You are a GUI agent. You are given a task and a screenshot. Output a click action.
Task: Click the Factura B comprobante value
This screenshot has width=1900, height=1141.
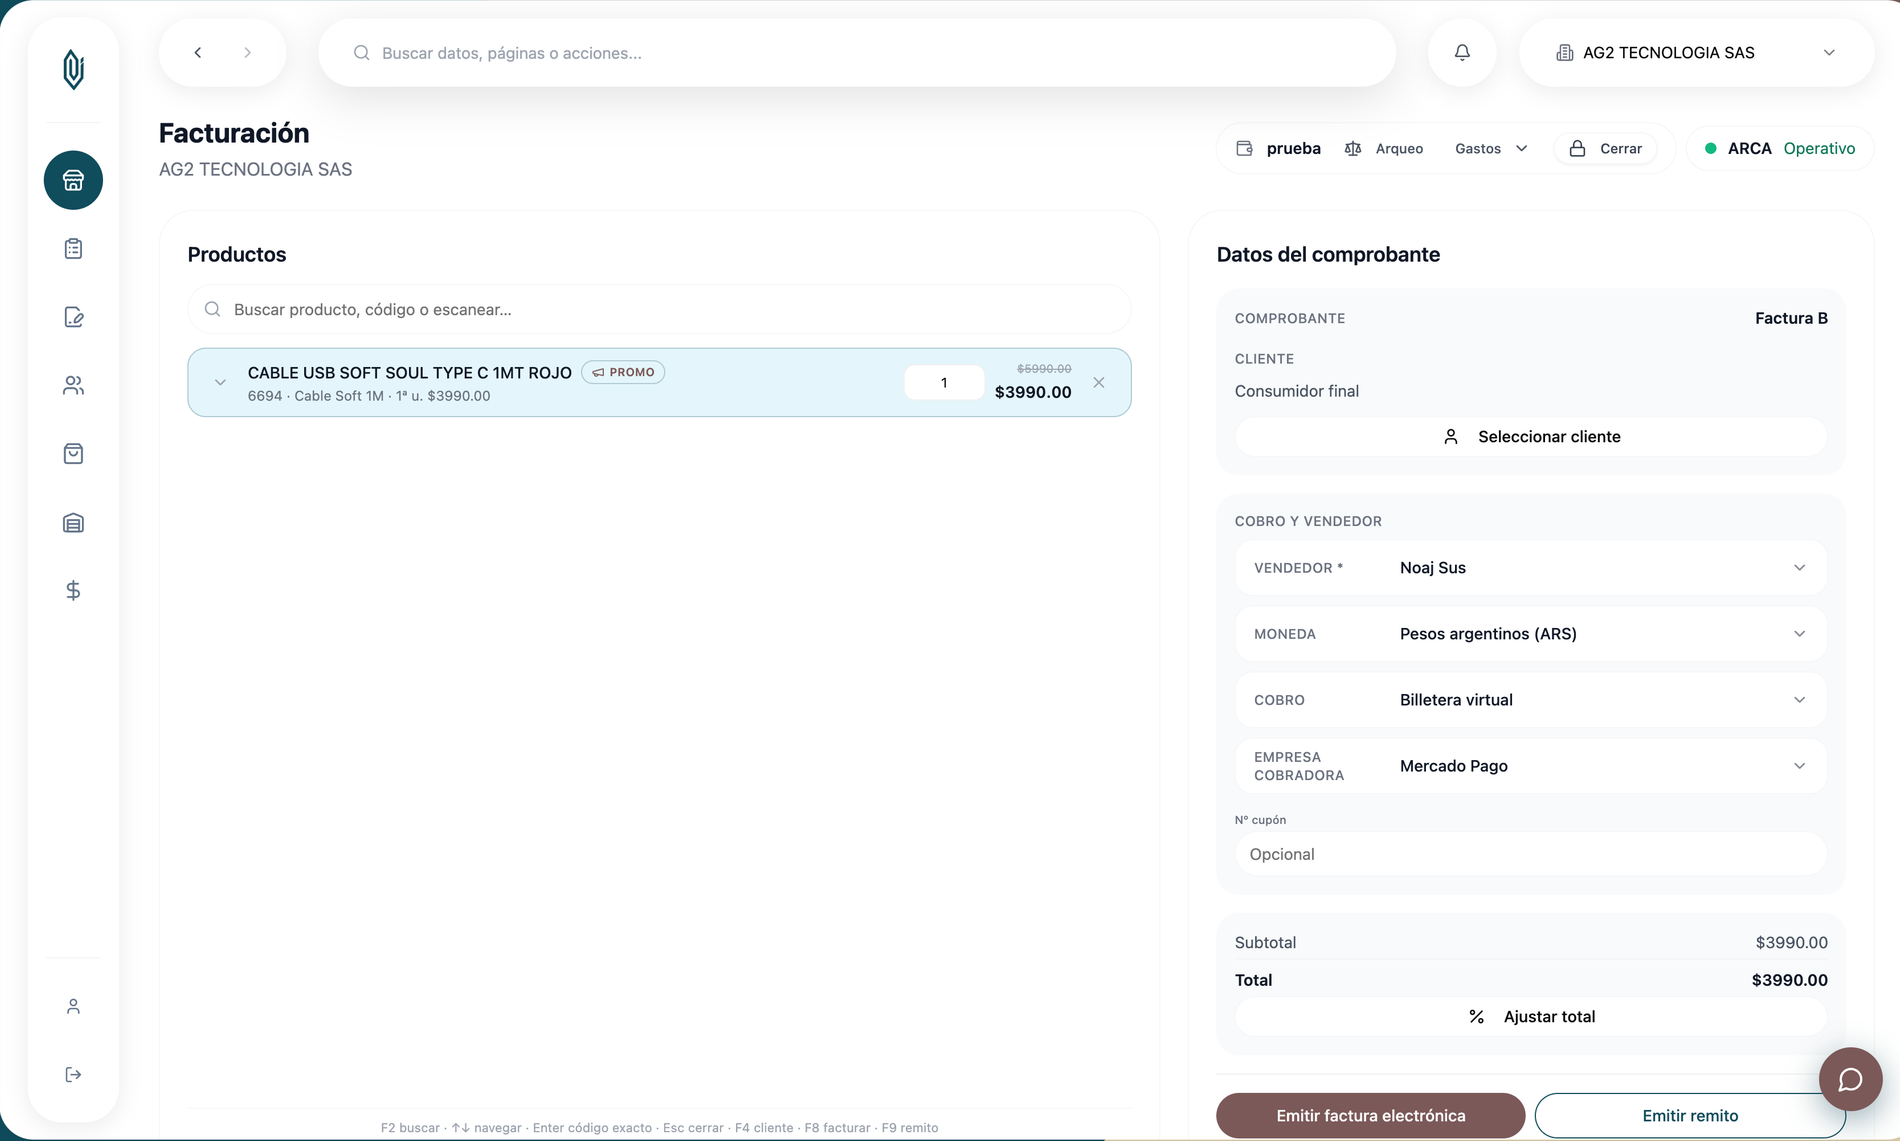[x=1791, y=318]
